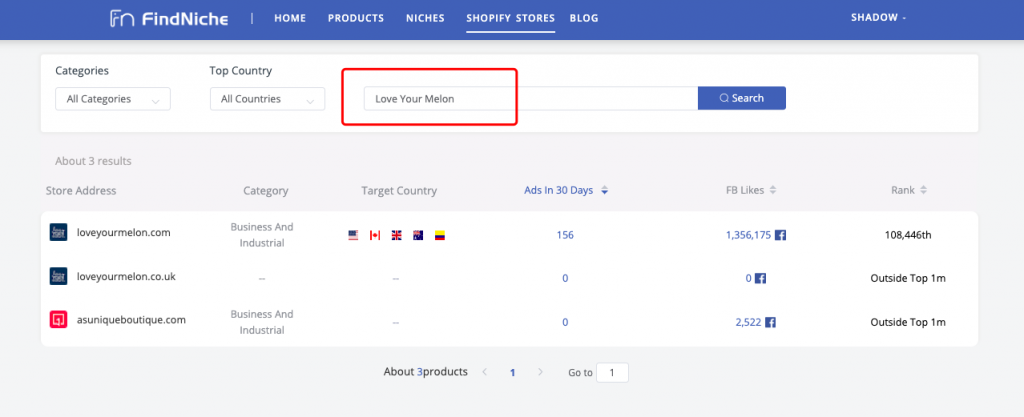
Task: Select page 1 in pagination
Action: [x=513, y=373]
